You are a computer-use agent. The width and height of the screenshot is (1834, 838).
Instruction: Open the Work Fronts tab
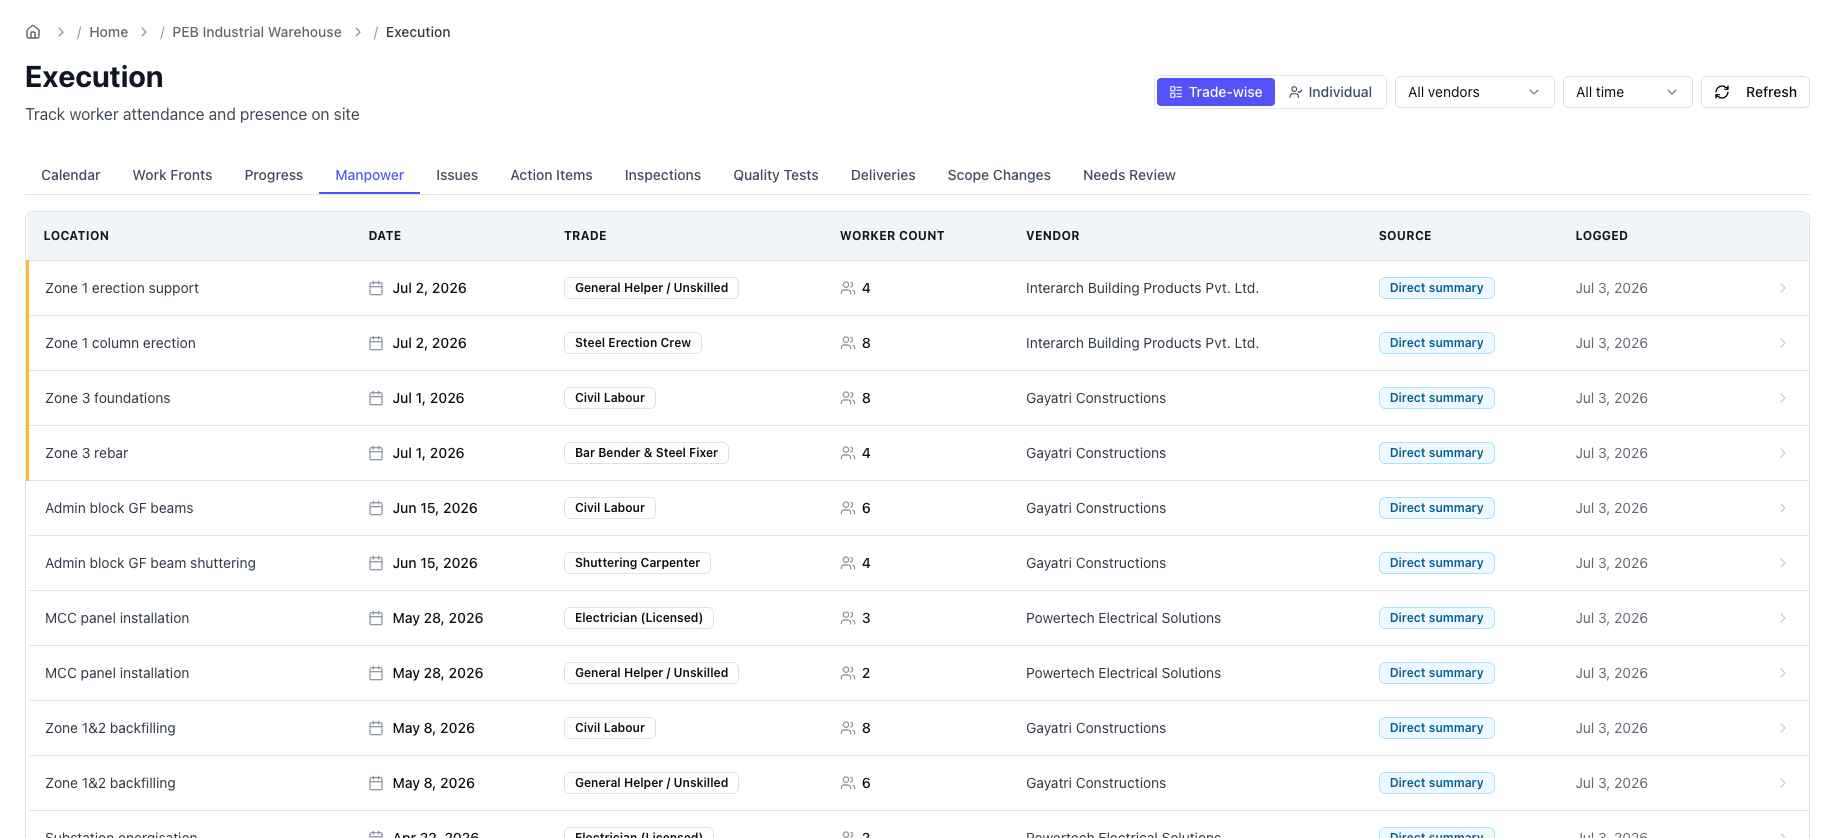click(x=172, y=175)
